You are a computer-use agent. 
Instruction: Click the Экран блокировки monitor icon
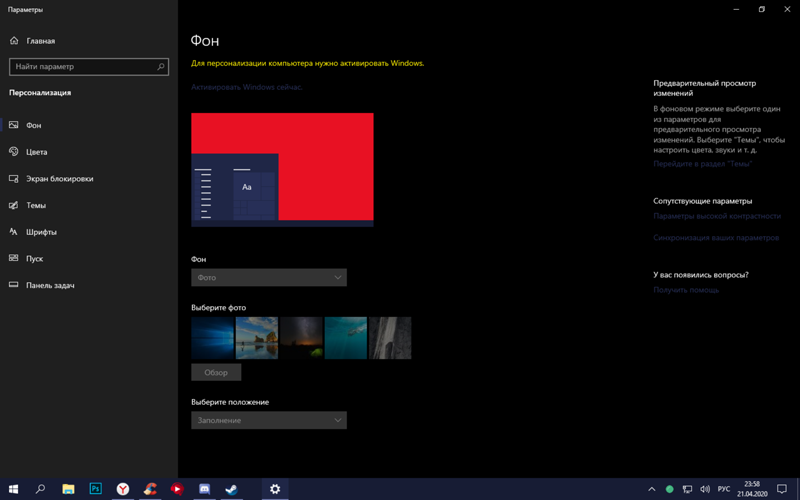14,179
